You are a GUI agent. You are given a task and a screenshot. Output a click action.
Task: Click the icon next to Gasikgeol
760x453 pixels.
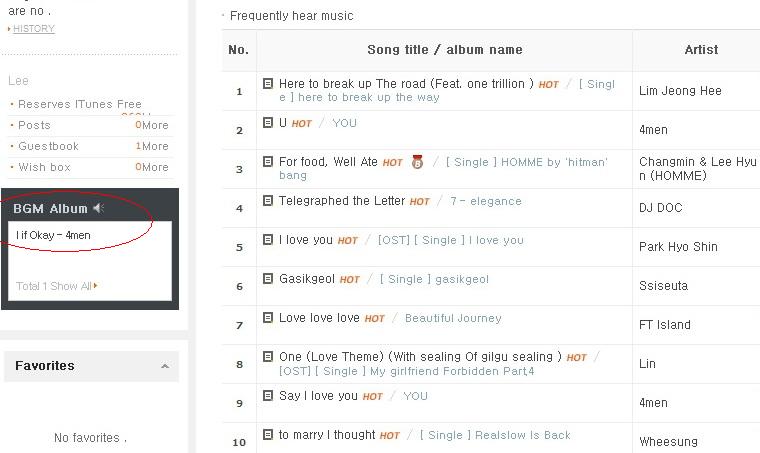[268, 279]
